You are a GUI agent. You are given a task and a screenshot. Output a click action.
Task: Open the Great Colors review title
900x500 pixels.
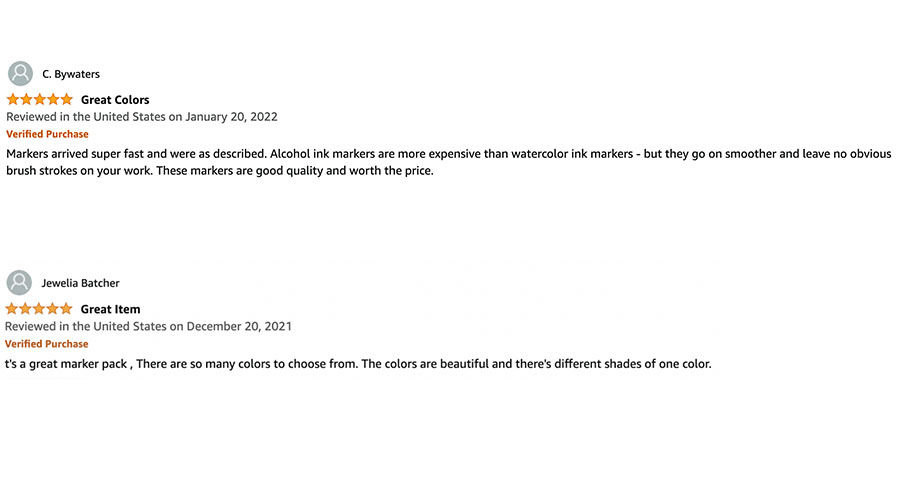(115, 100)
